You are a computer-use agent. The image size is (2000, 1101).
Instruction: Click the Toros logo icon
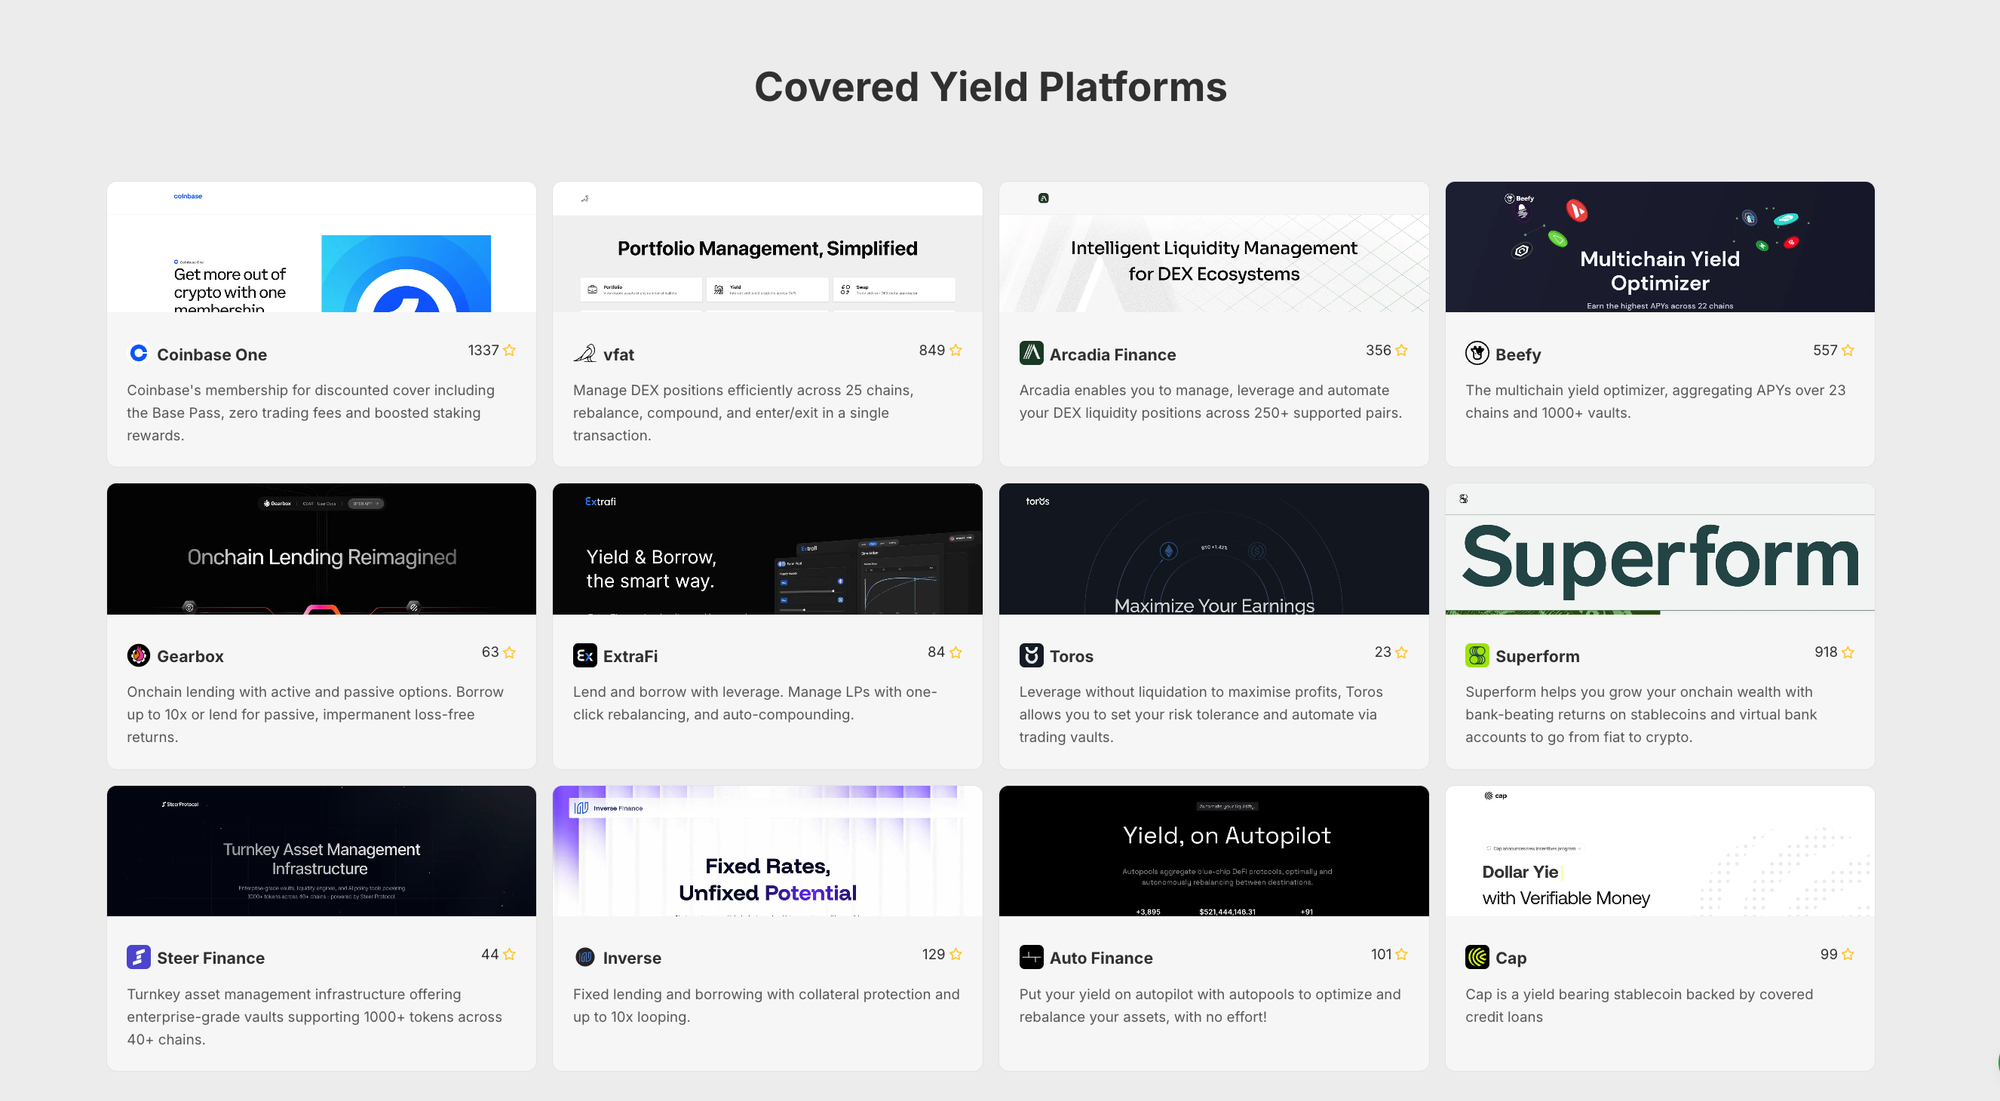point(1031,655)
